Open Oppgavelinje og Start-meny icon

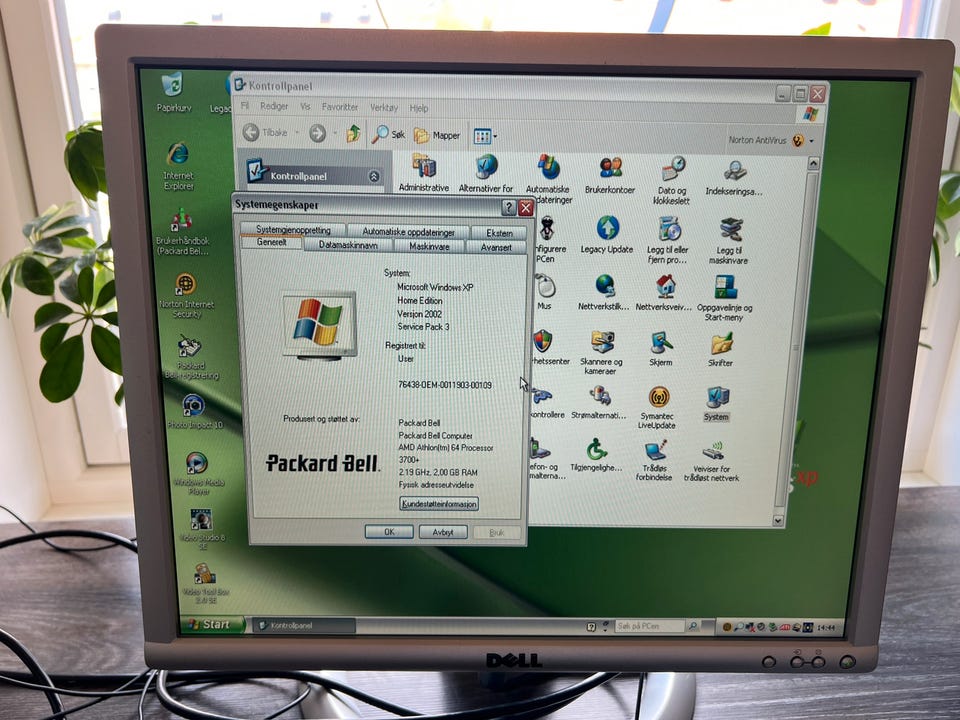coord(724,298)
